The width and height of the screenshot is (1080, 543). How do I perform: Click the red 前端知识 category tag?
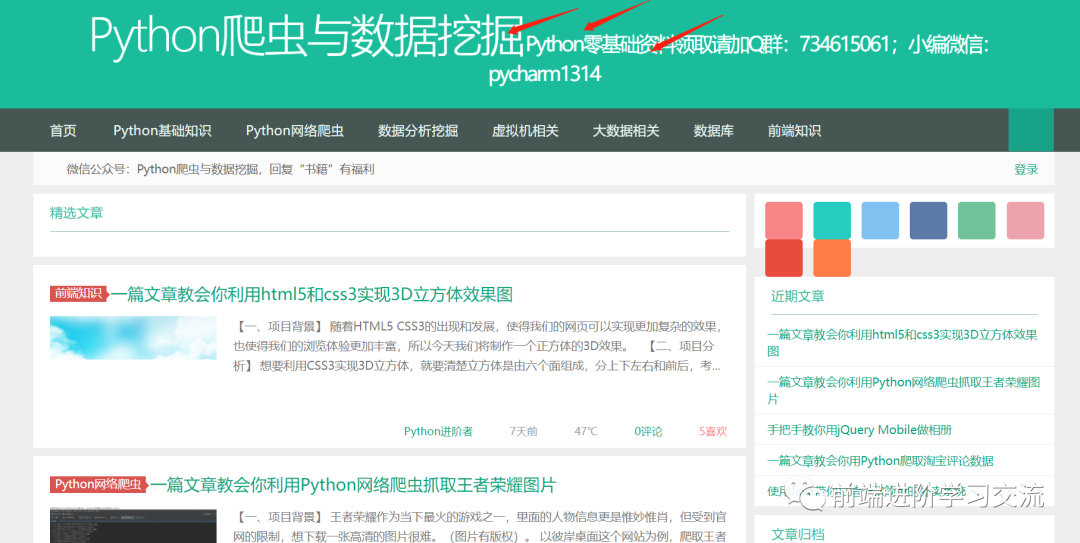[x=79, y=294]
